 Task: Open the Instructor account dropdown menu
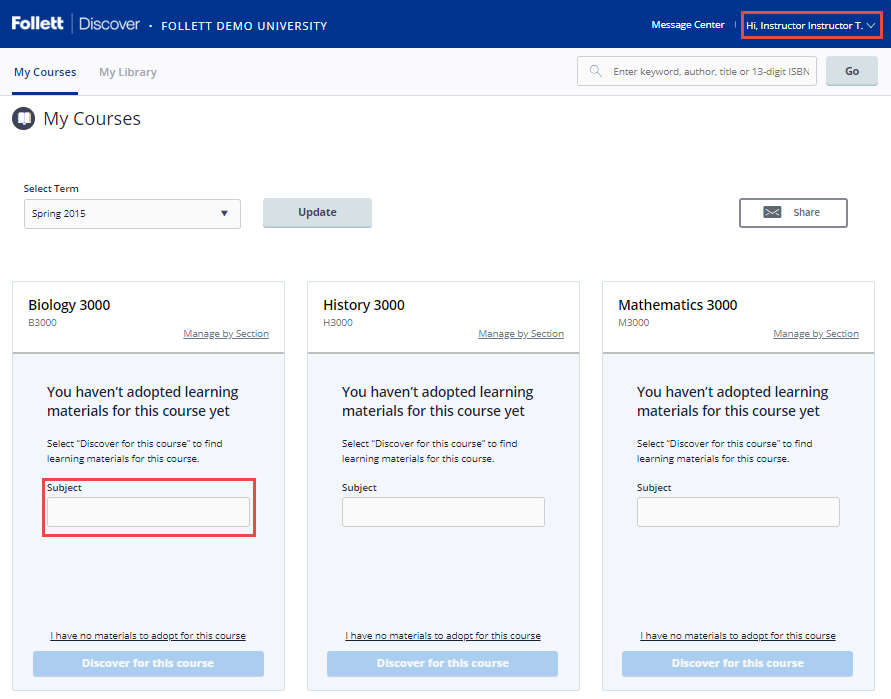pyautogui.click(x=811, y=25)
